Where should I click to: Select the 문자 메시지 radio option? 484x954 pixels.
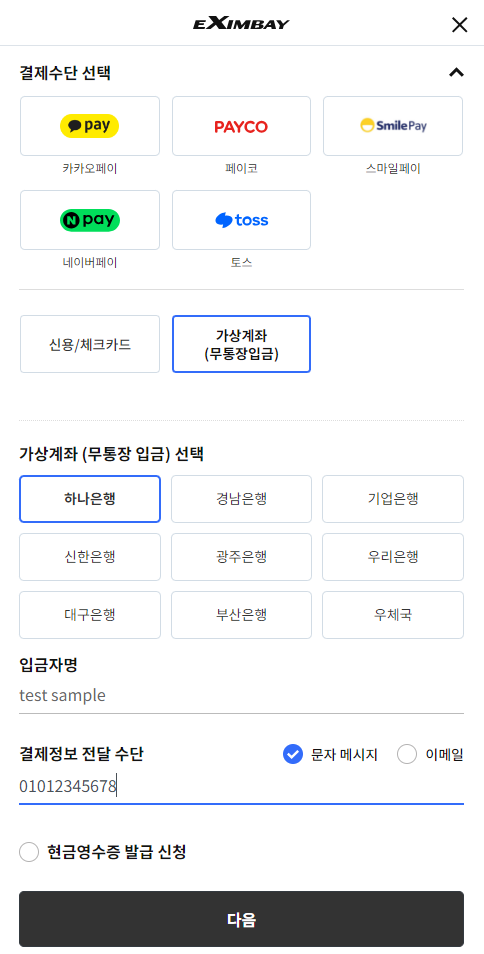click(293, 755)
